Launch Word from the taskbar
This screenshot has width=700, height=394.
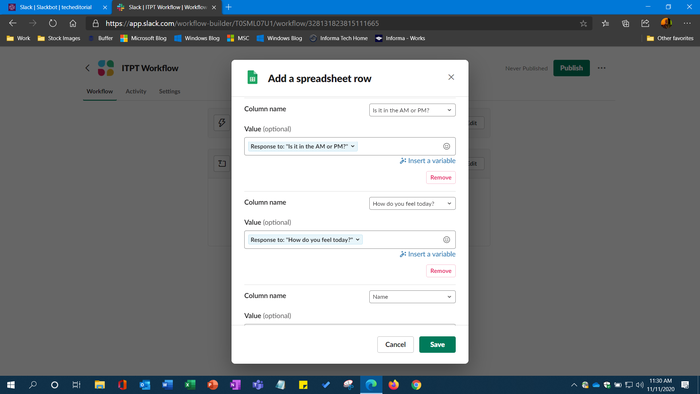[x=167, y=385]
